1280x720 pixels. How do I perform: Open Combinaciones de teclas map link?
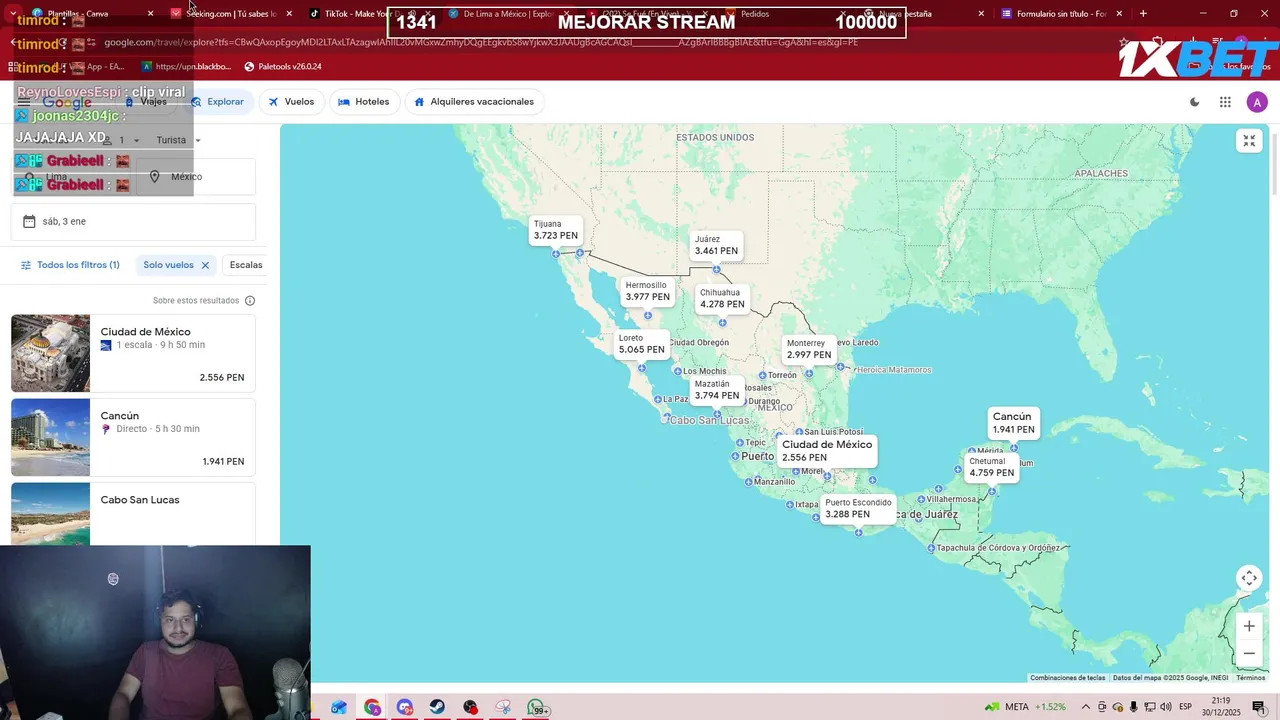tap(1068, 678)
